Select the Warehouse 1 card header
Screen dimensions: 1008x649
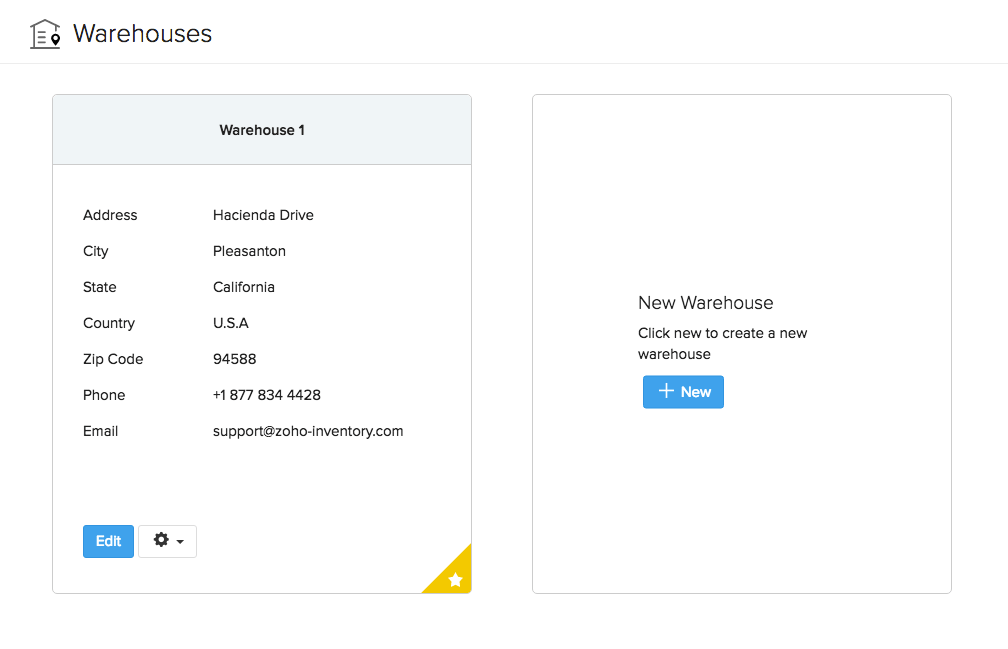(x=261, y=129)
